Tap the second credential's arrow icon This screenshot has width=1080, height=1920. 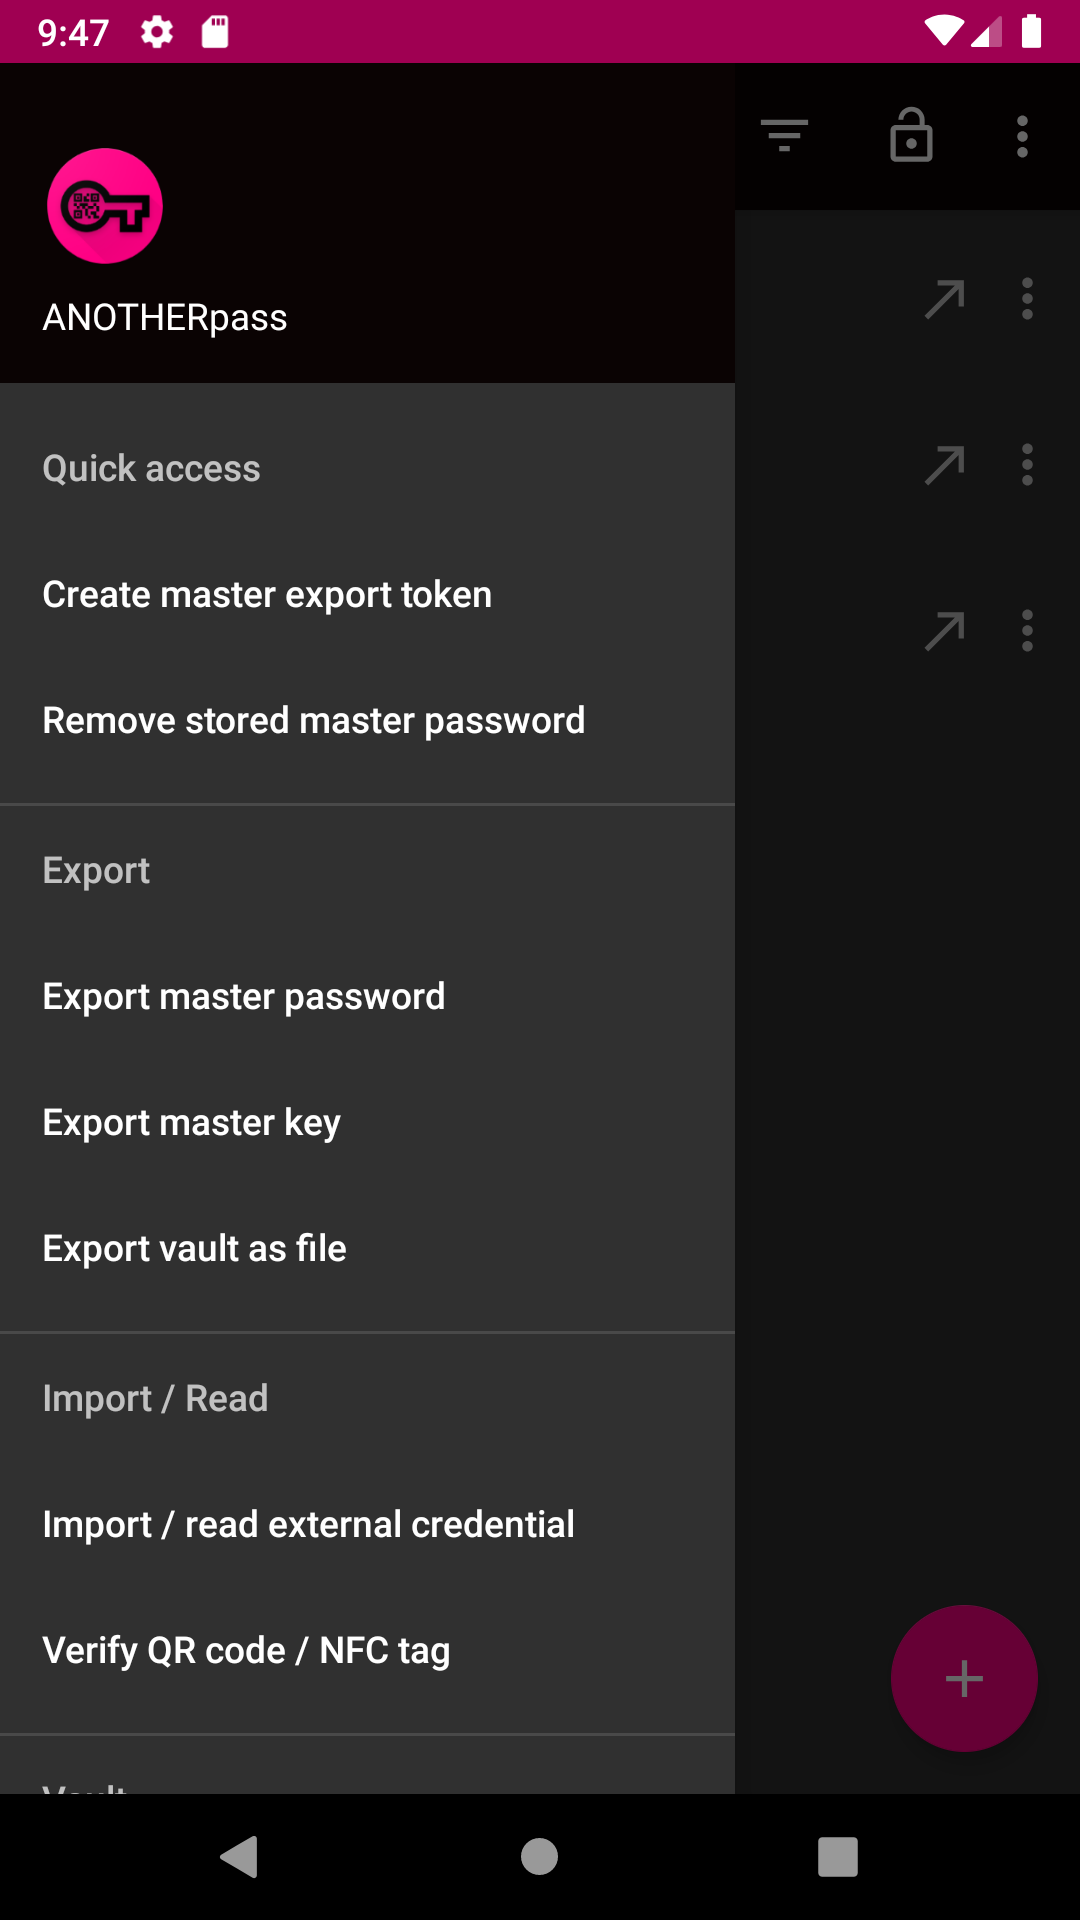[945, 465]
